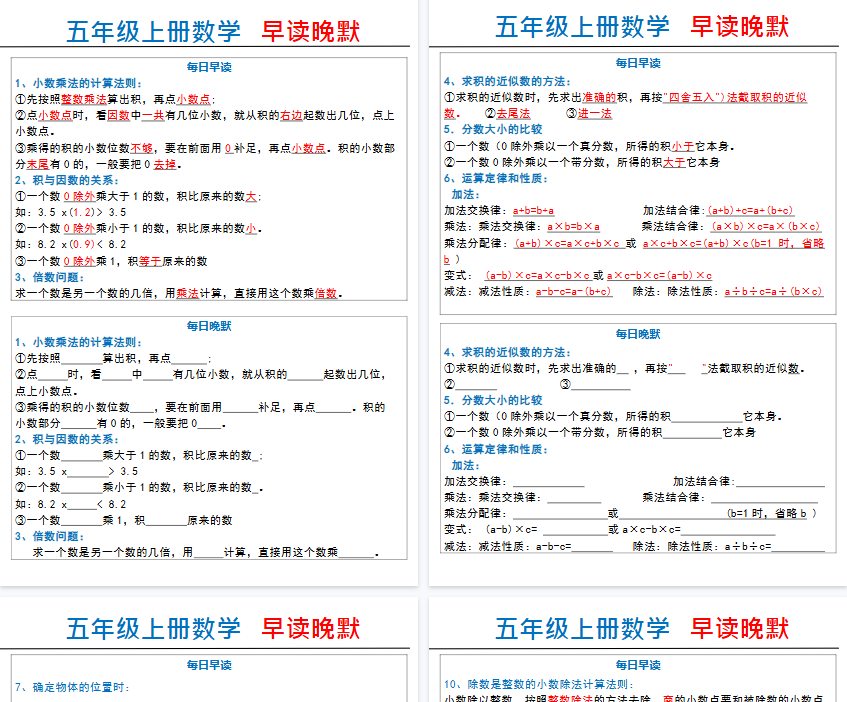Select the red 进一法 answer text
The image size is (847, 702).
click(x=594, y=114)
